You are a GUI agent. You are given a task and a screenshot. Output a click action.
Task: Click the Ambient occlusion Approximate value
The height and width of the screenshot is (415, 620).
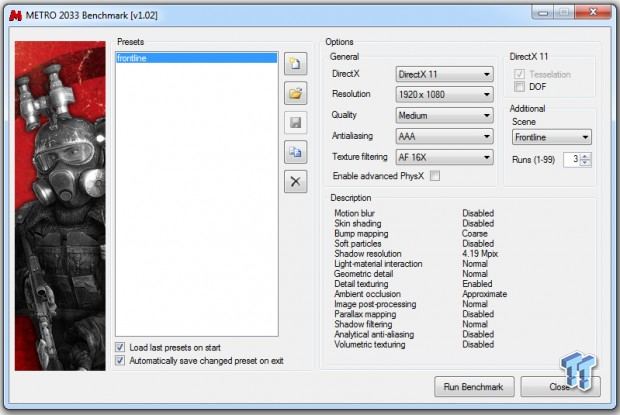pos(484,294)
